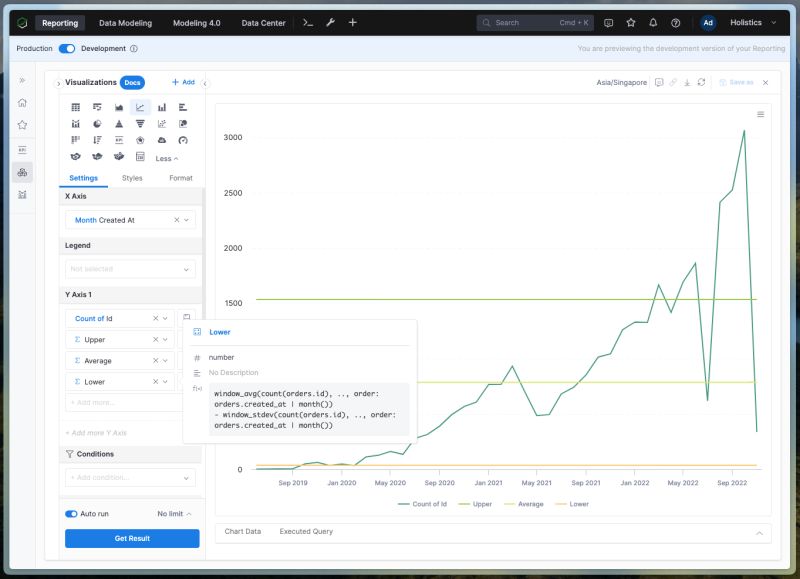Image resolution: width=800 pixels, height=579 pixels.
Task: Choose the Gauge chart visualization
Action: coord(183,140)
